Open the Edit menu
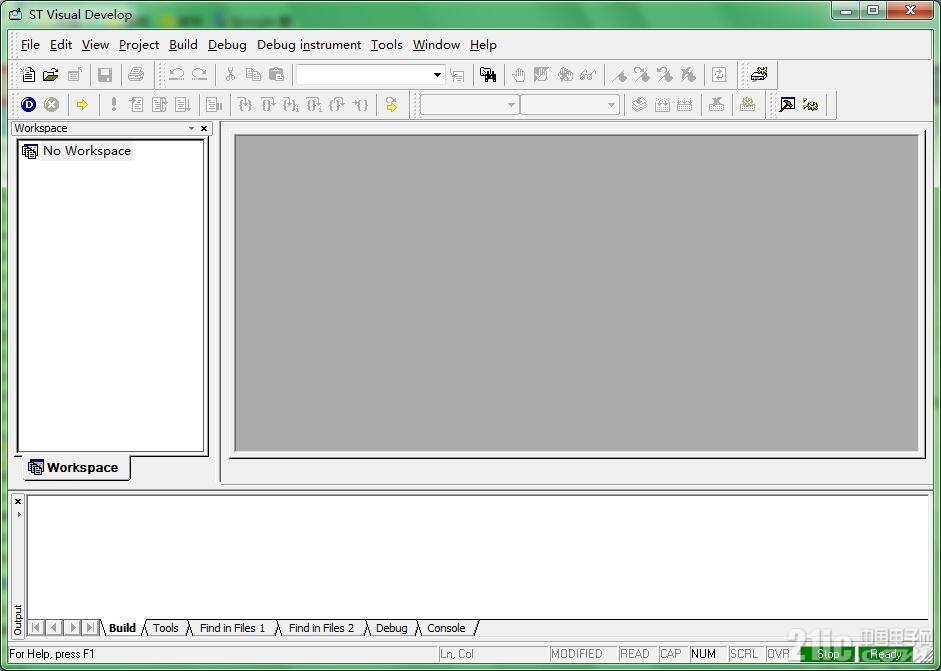The image size is (941, 671). point(61,45)
